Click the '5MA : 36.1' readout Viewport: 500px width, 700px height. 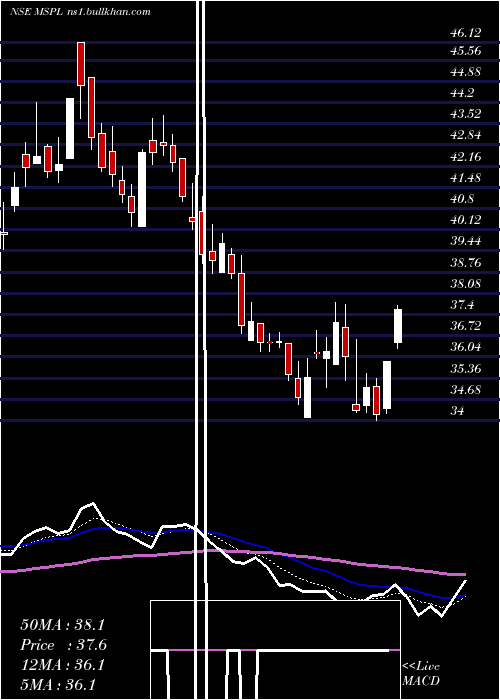tap(58, 684)
